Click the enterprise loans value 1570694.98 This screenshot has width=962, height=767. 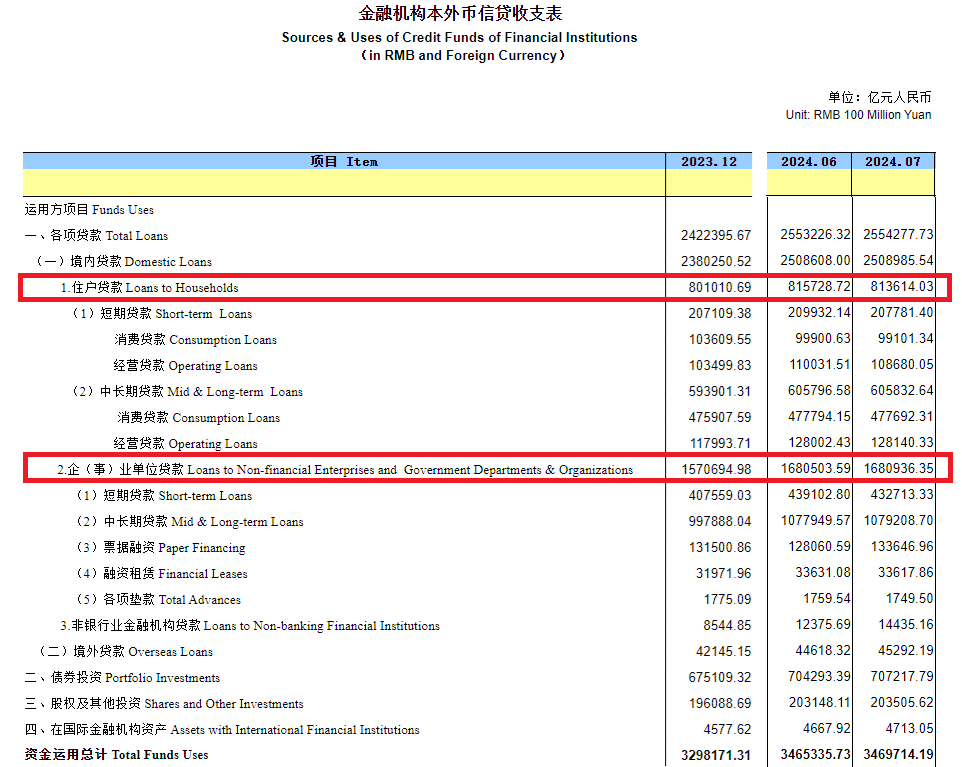click(x=716, y=469)
